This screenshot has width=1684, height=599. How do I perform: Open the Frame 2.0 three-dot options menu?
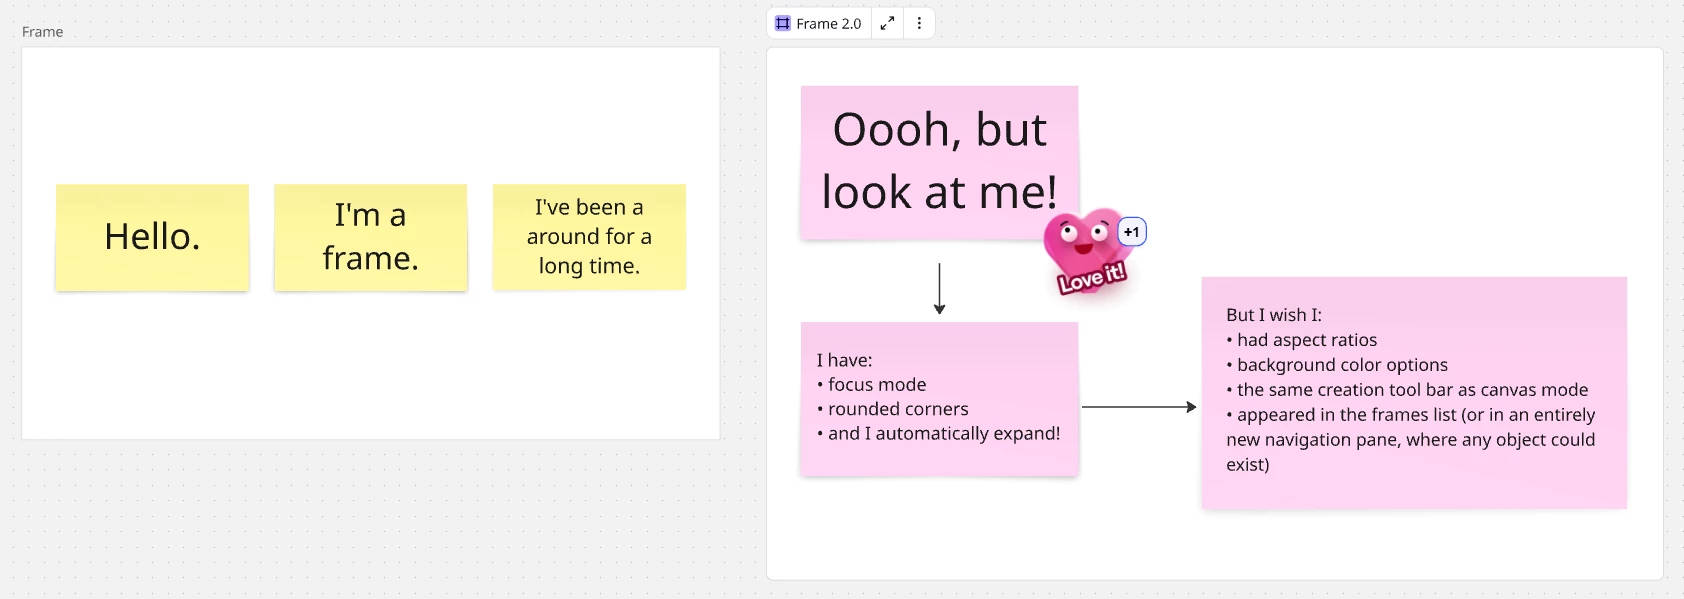click(x=919, y=23)
